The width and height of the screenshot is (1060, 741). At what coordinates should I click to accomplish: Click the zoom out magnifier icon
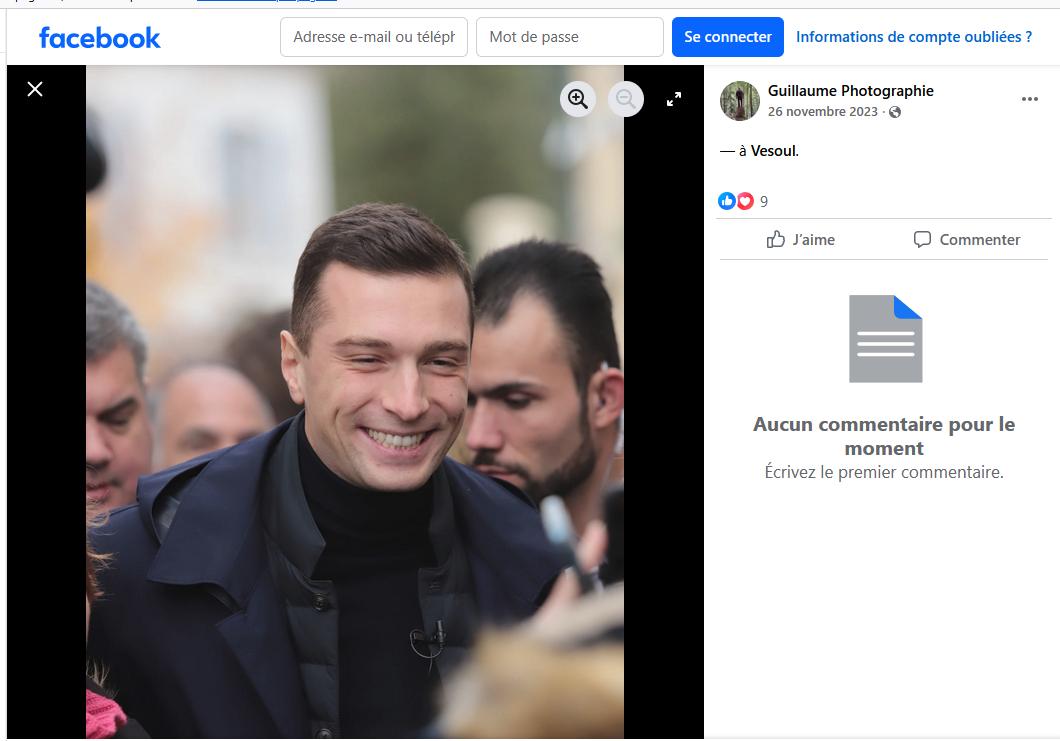point(626,98)
